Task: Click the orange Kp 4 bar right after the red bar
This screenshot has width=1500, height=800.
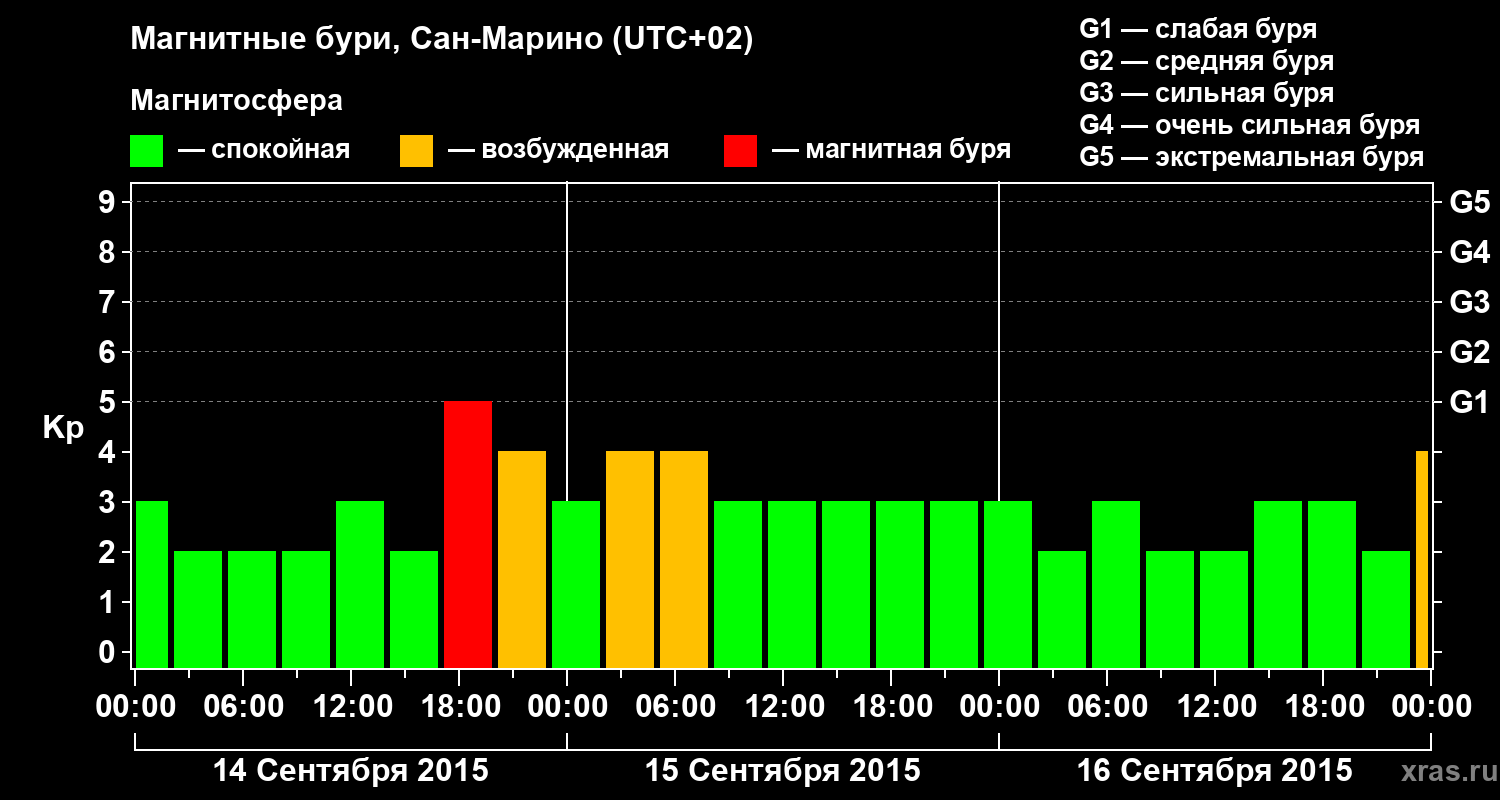Action: [522, 559]
